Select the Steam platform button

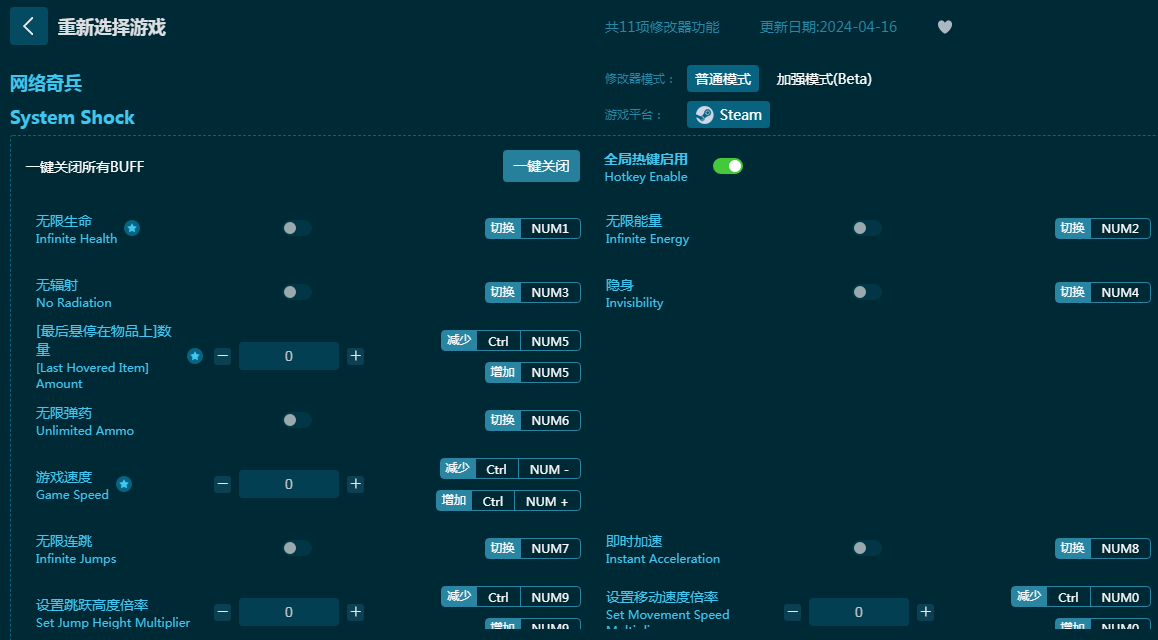728,114
